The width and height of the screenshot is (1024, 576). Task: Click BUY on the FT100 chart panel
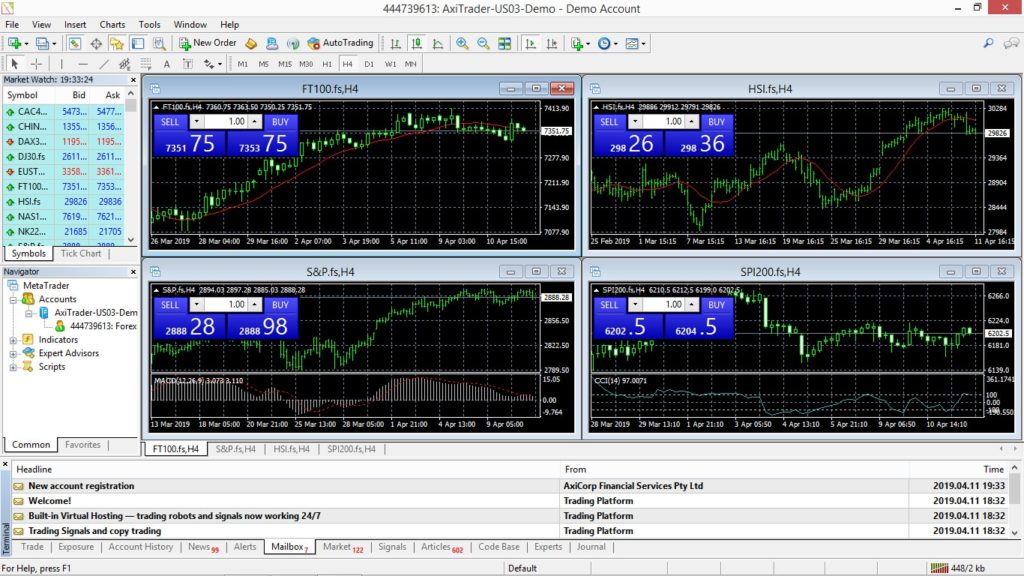(x=280, y=121)
